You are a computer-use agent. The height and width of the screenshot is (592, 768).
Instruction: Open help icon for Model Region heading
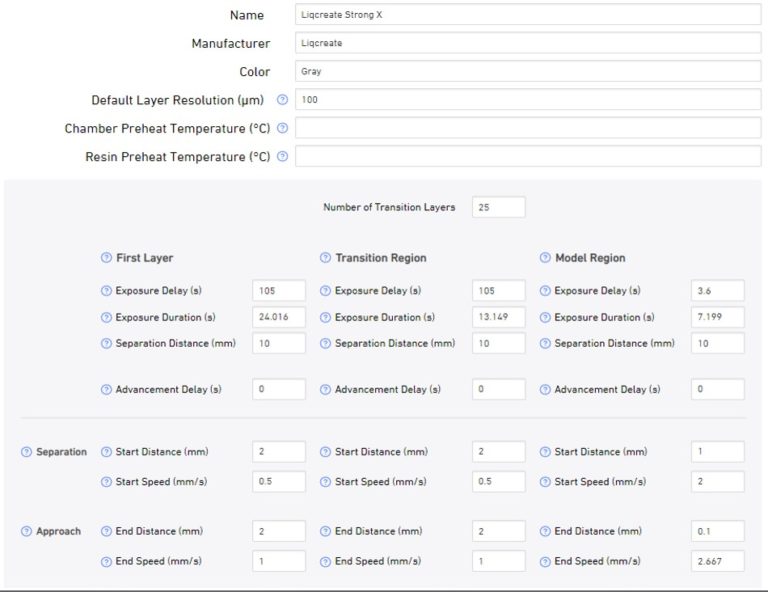(x=545, y=258)
